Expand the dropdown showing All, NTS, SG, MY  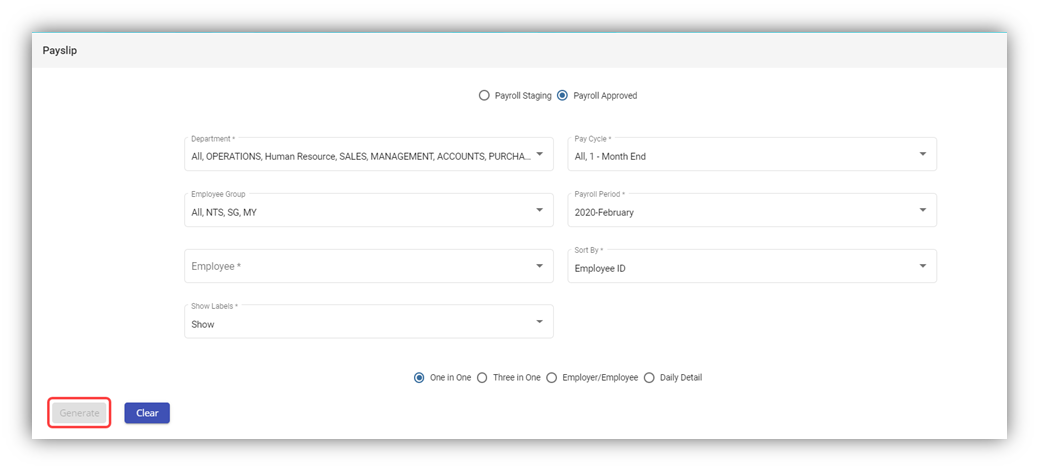pyautogui.click(x=360, y=211)
